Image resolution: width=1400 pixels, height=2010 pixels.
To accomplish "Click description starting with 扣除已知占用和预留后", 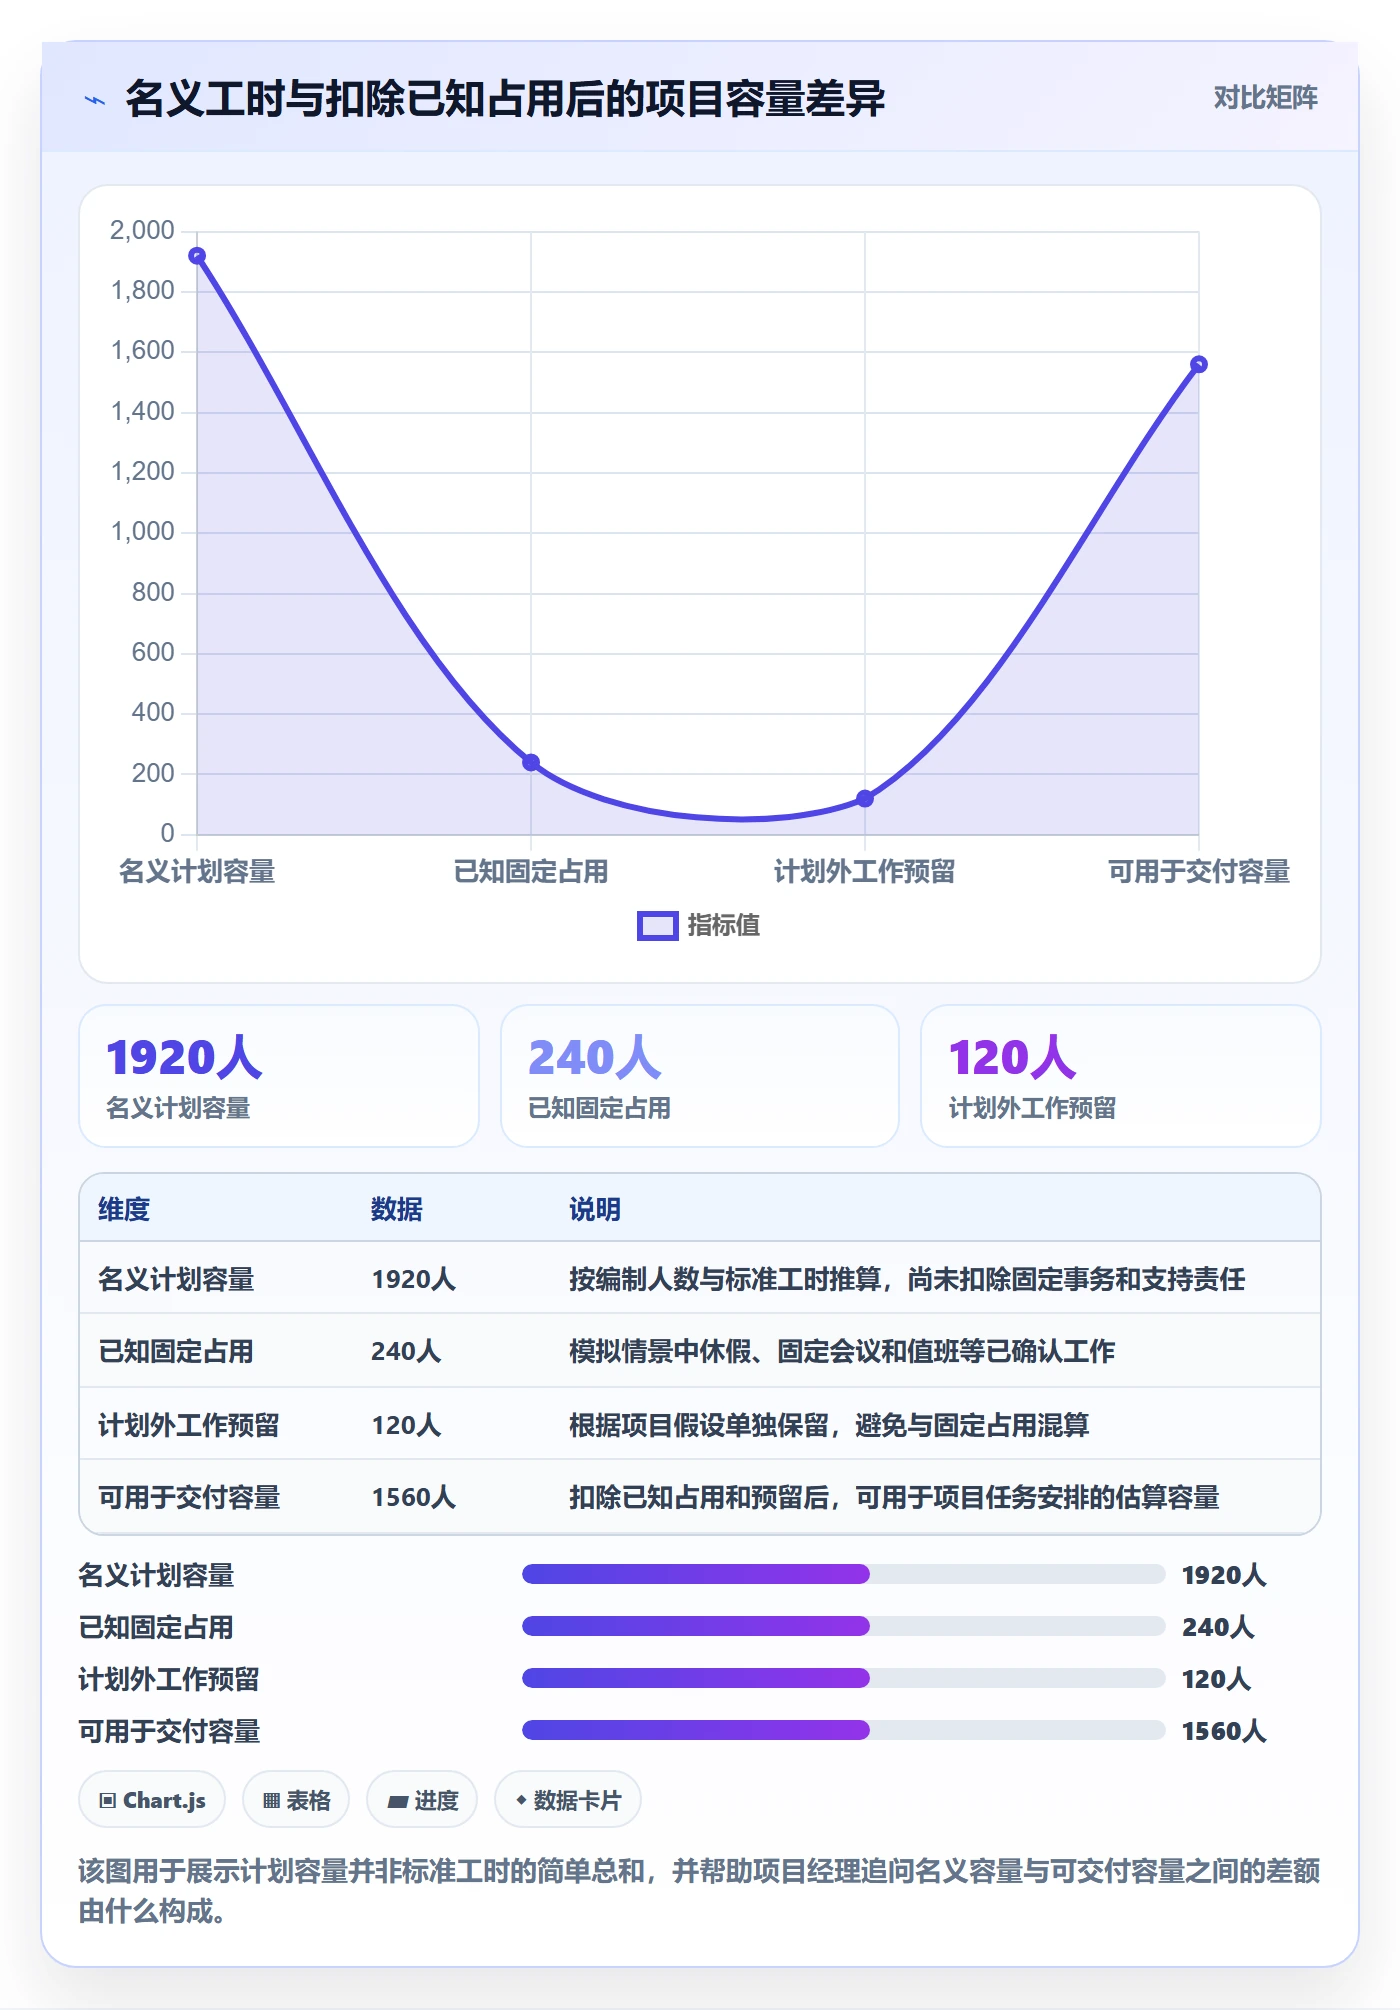I will (x=894, y=1497).
